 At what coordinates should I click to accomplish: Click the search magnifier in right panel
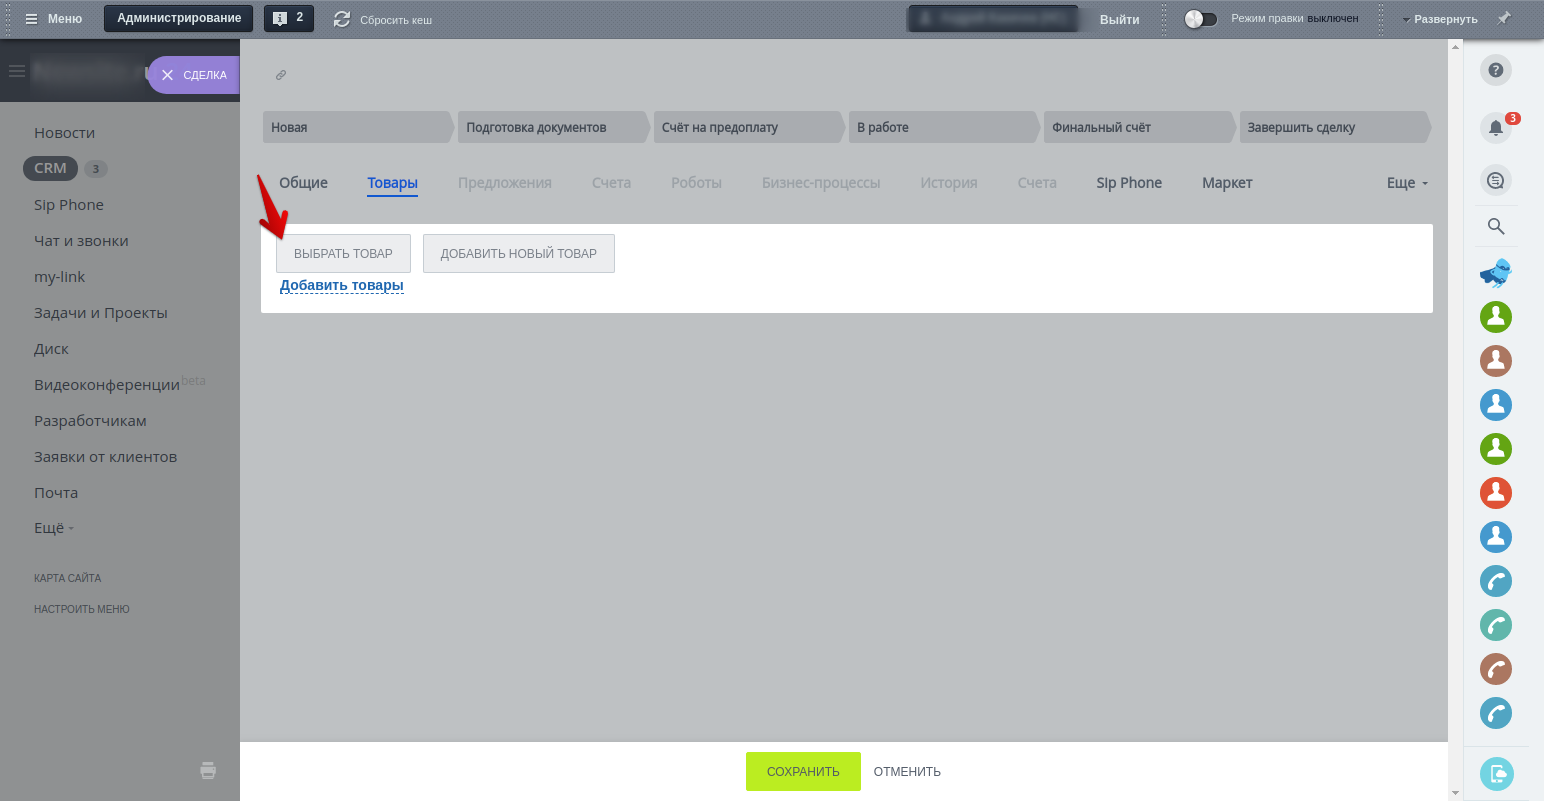[1496, 226]
